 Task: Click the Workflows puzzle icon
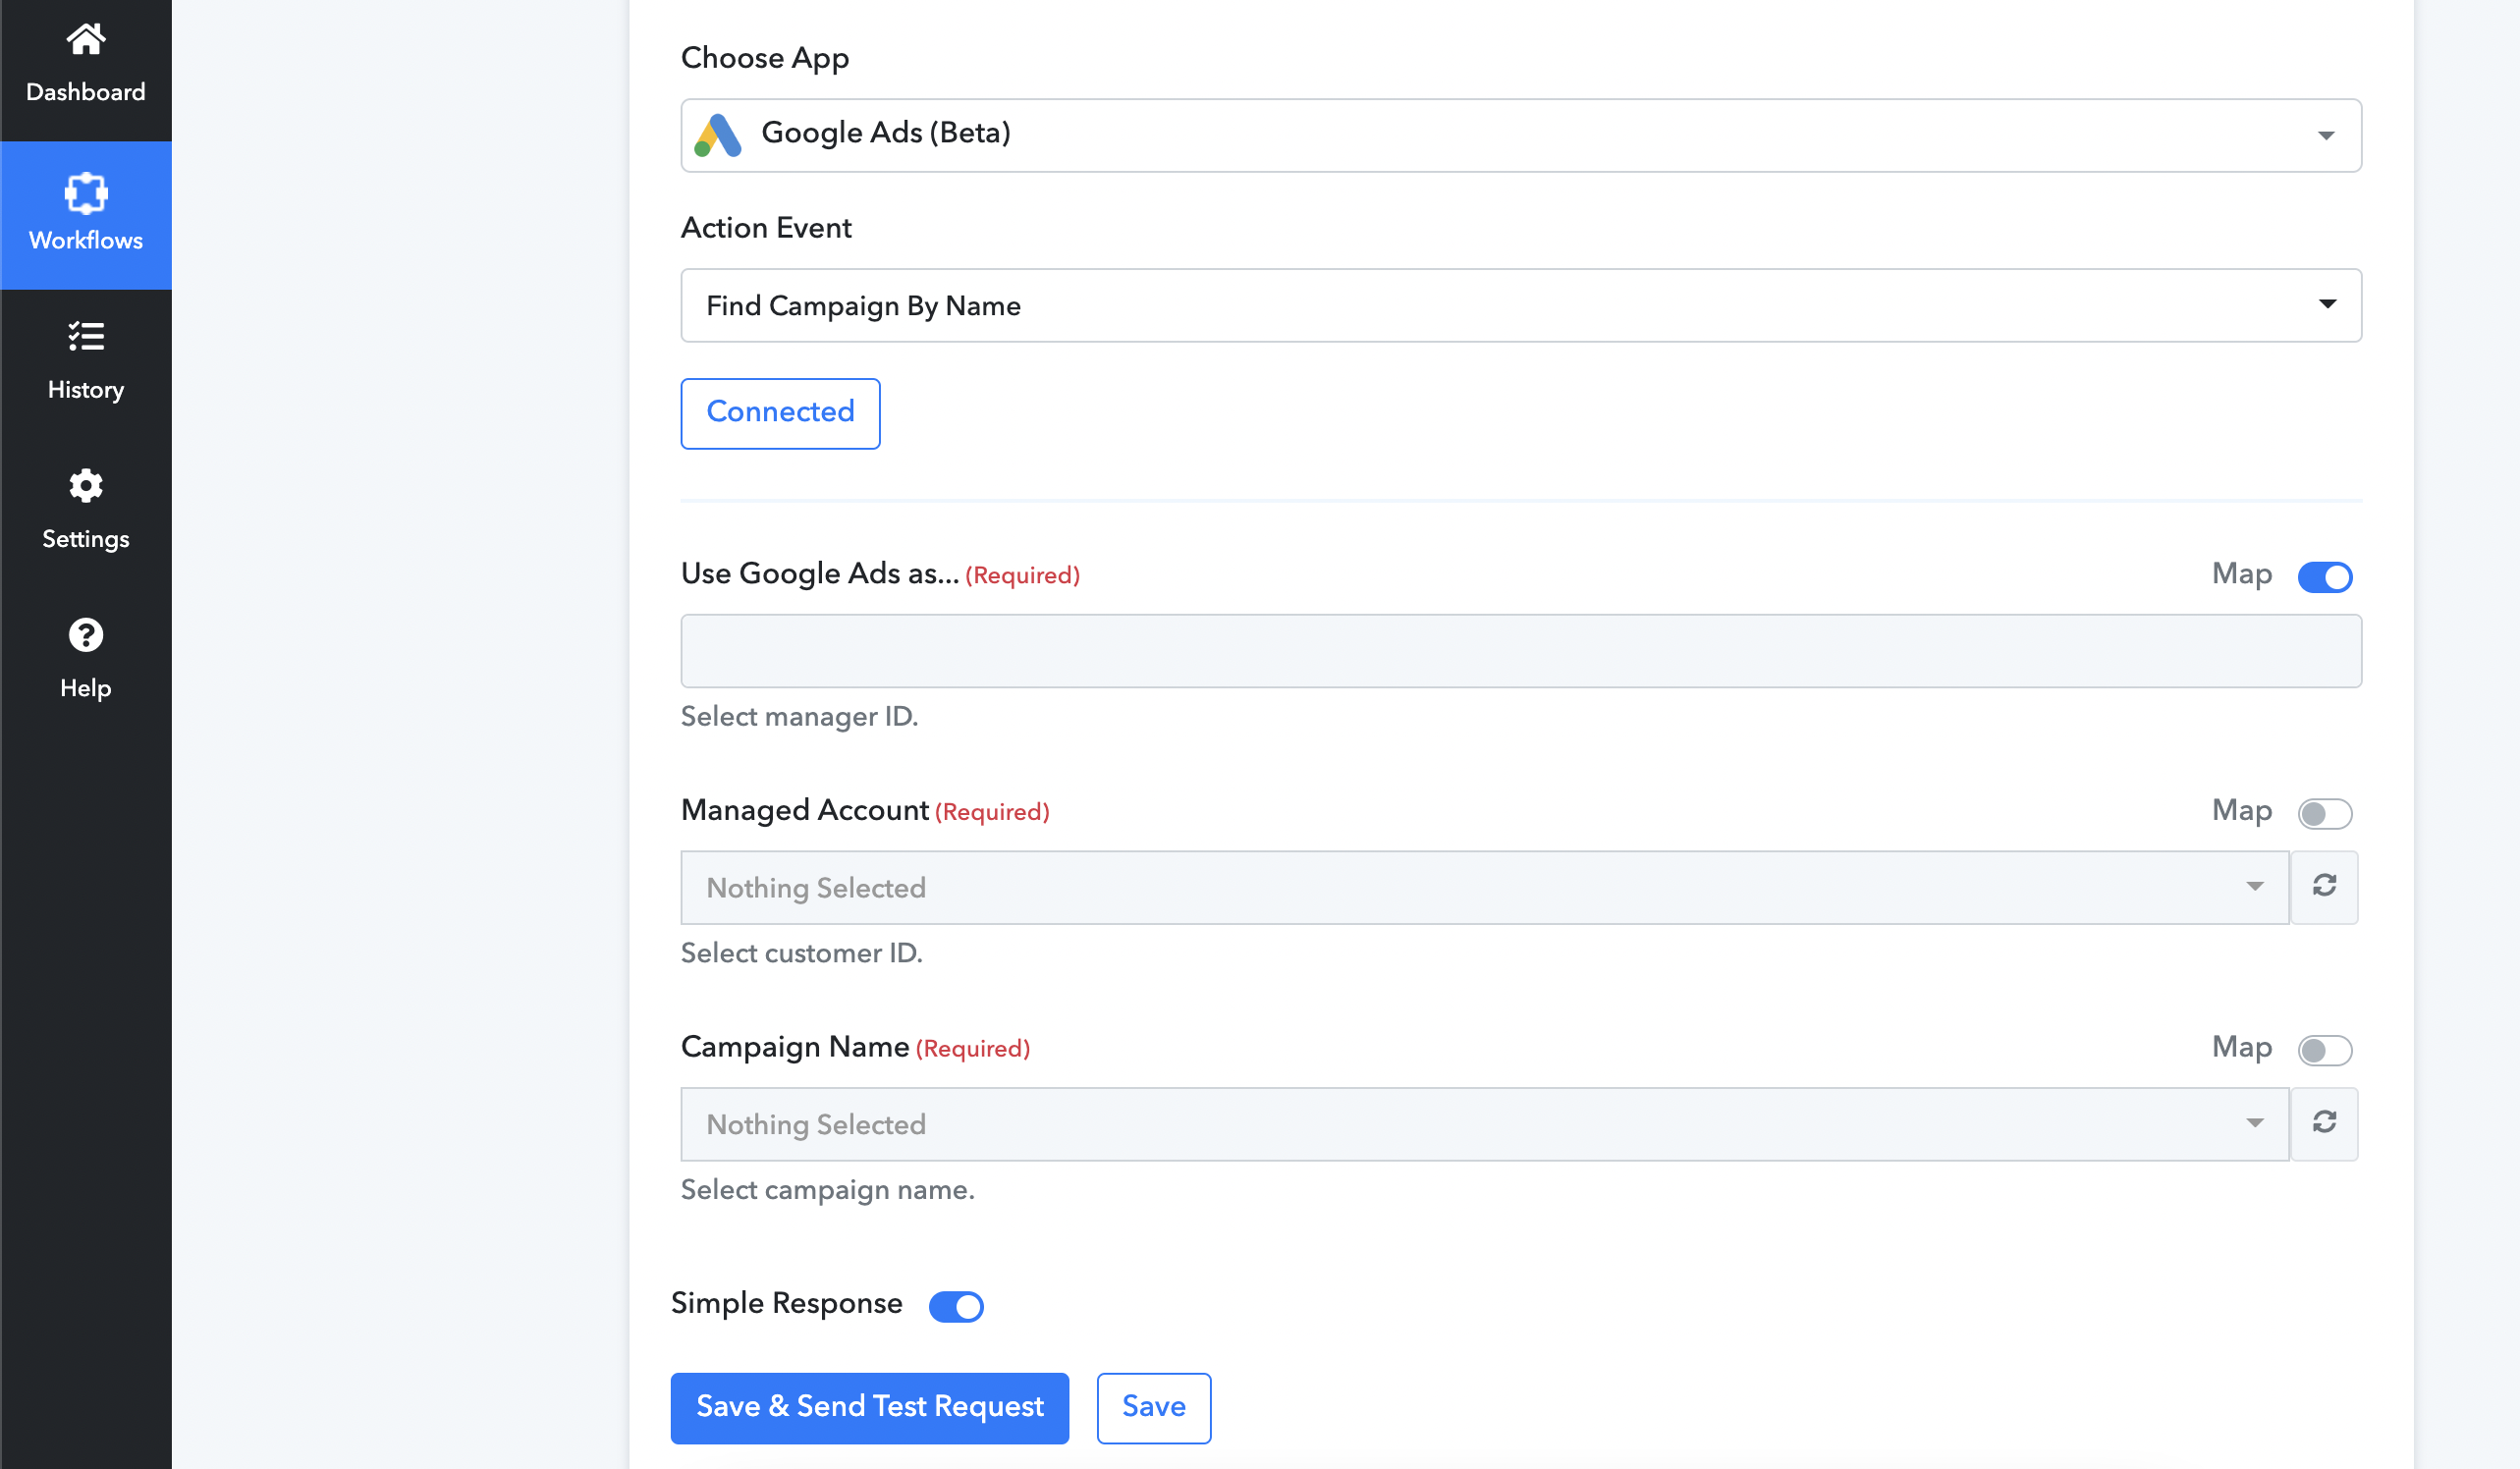tap(86, 193)
